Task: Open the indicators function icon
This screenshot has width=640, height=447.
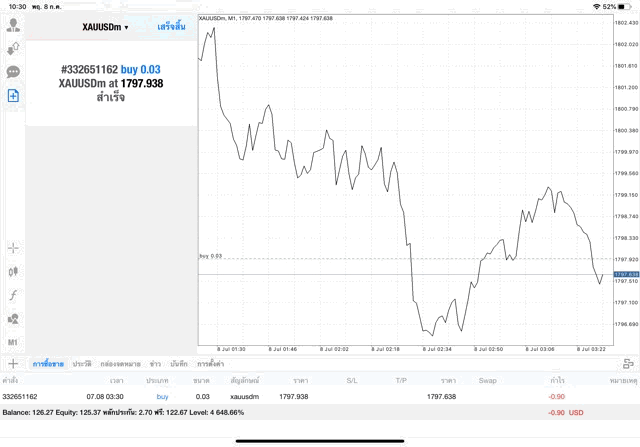Action: [13, 295]
